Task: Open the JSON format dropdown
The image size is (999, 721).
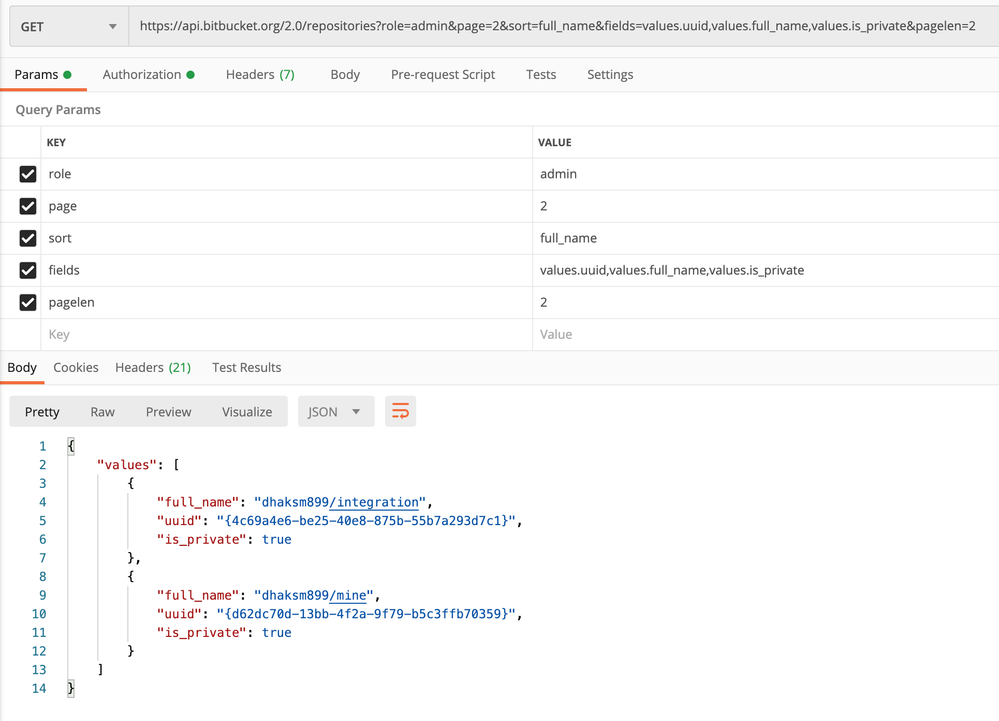Action: (336, 411)
